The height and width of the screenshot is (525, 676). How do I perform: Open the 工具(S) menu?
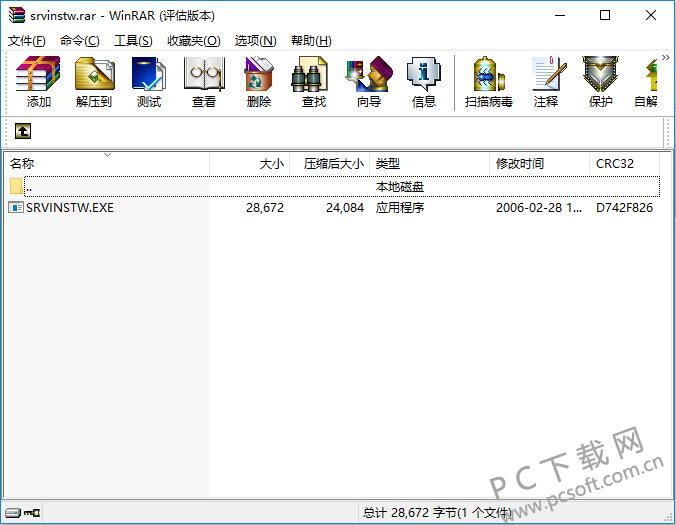[x=133, y=40]
